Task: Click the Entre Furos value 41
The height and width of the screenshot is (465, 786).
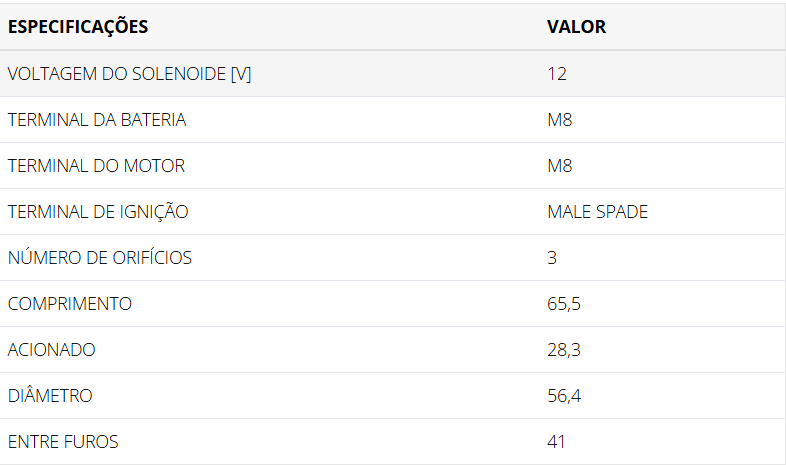Action: (x=556, y=442)
